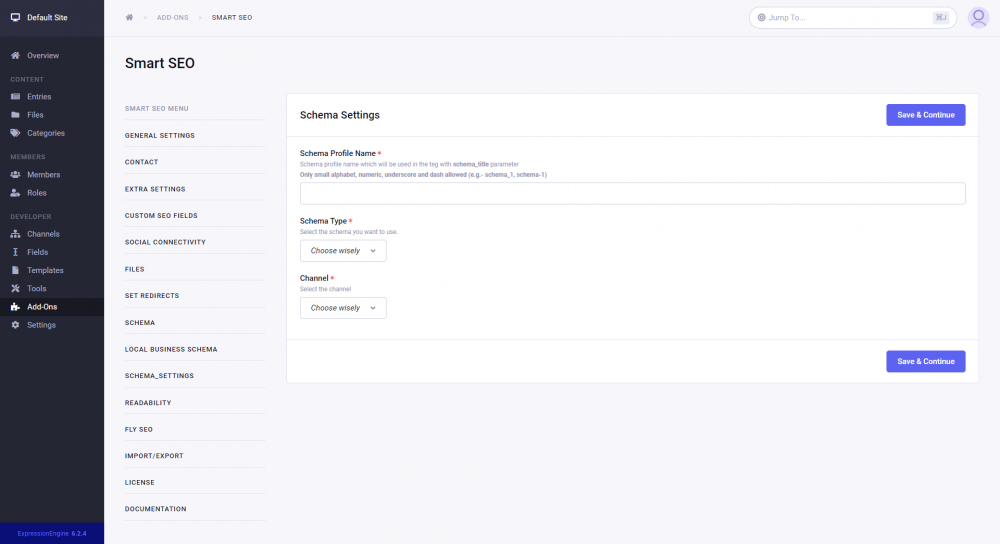
Task: Focus the Schema Profile Name text field
Action: 632,194
